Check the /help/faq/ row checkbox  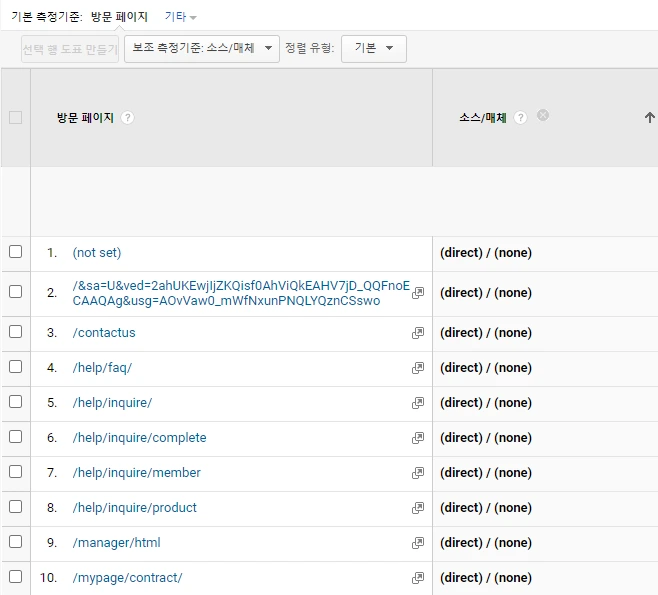tap(16, 367)
